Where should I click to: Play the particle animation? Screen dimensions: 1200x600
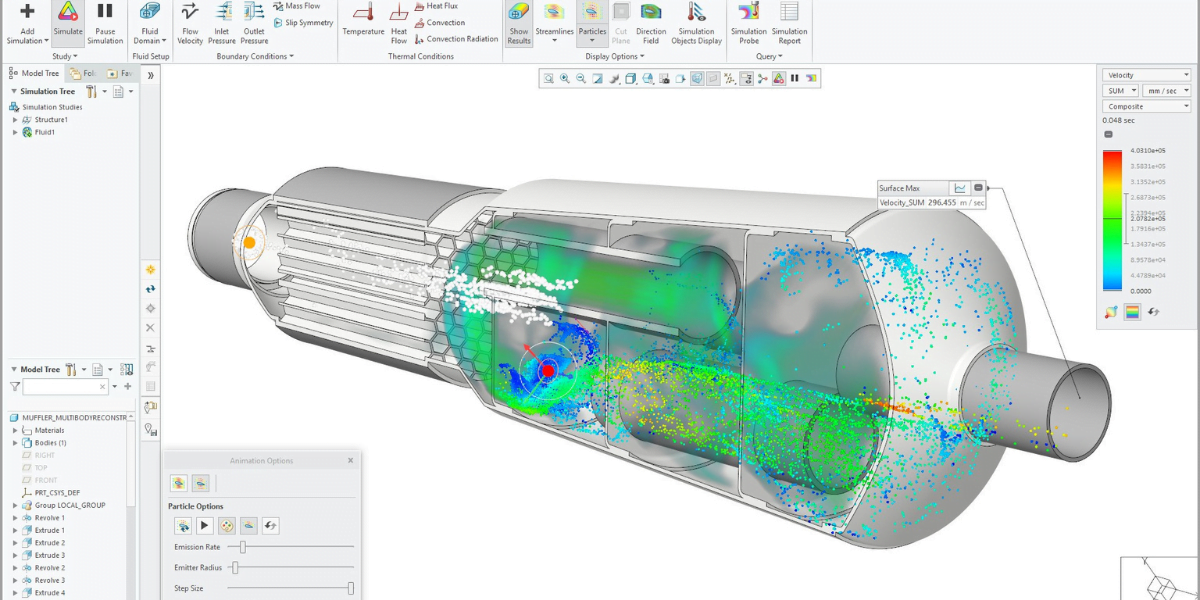pyautogui.click(x=204, y=525)
